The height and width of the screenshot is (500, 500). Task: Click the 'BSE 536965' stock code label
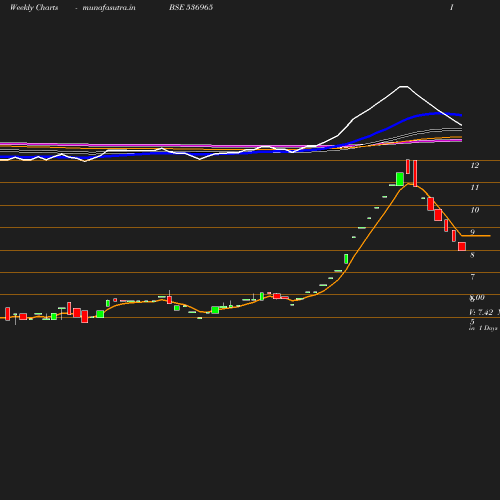tap(191, 7)
